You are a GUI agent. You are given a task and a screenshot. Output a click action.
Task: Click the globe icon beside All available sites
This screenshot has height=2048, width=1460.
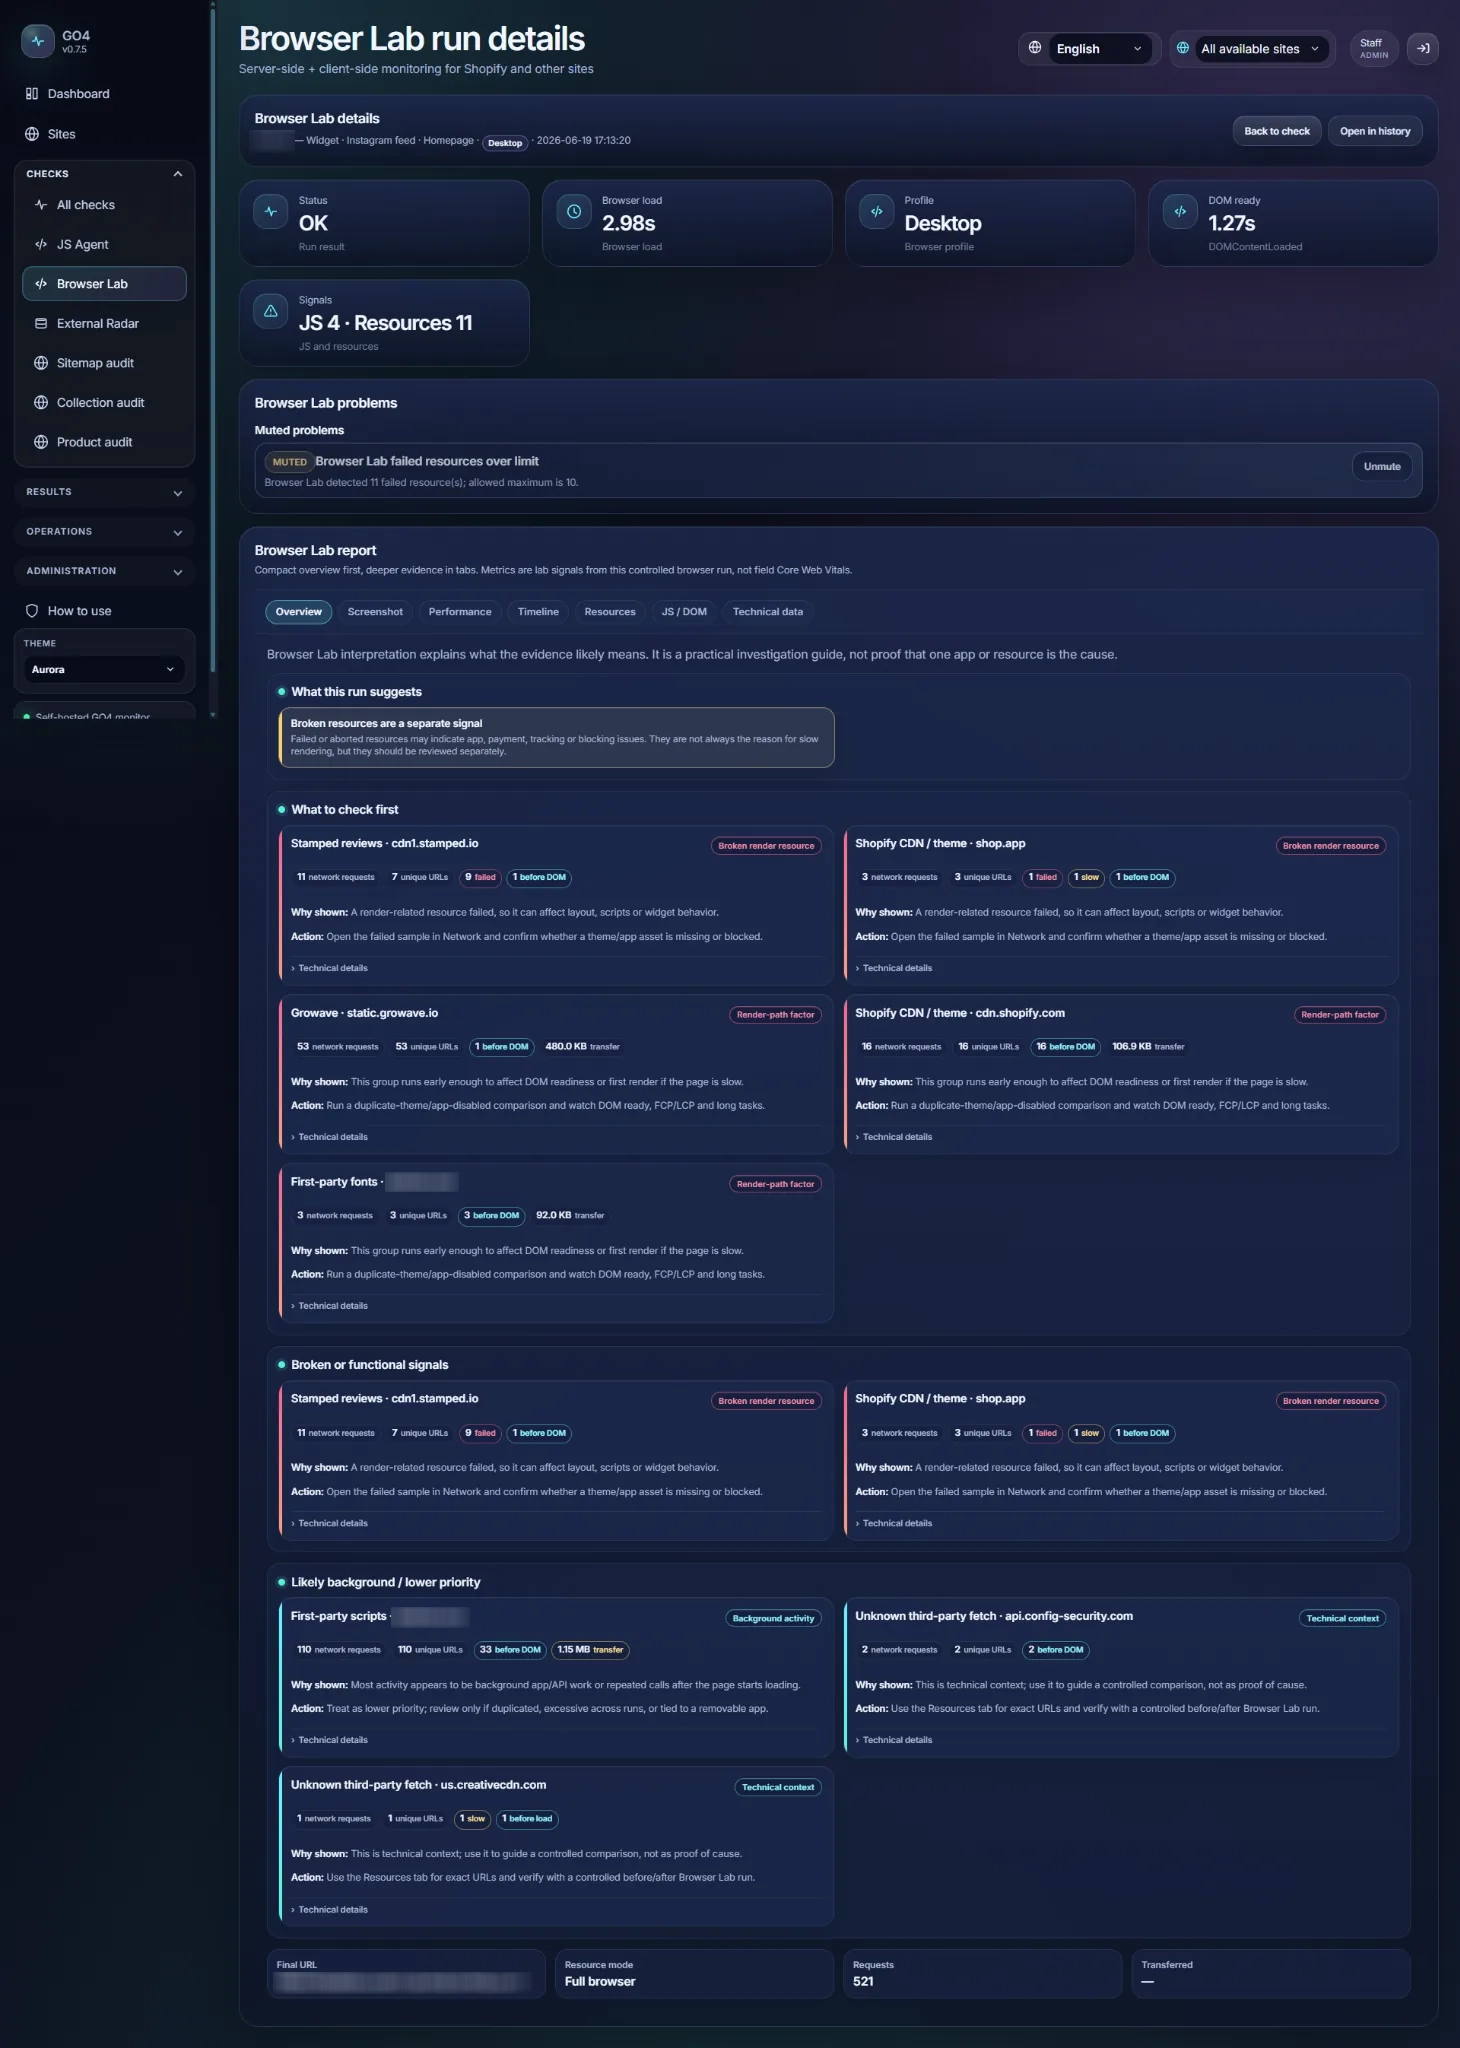click(x=1183, y=48)
